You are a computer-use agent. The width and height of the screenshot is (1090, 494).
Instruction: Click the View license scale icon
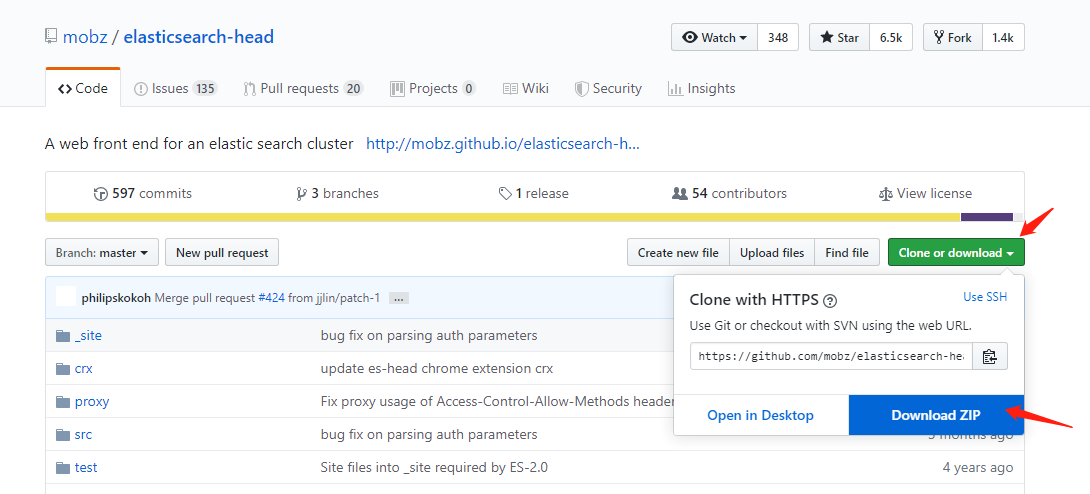click(x=885, y=194)
